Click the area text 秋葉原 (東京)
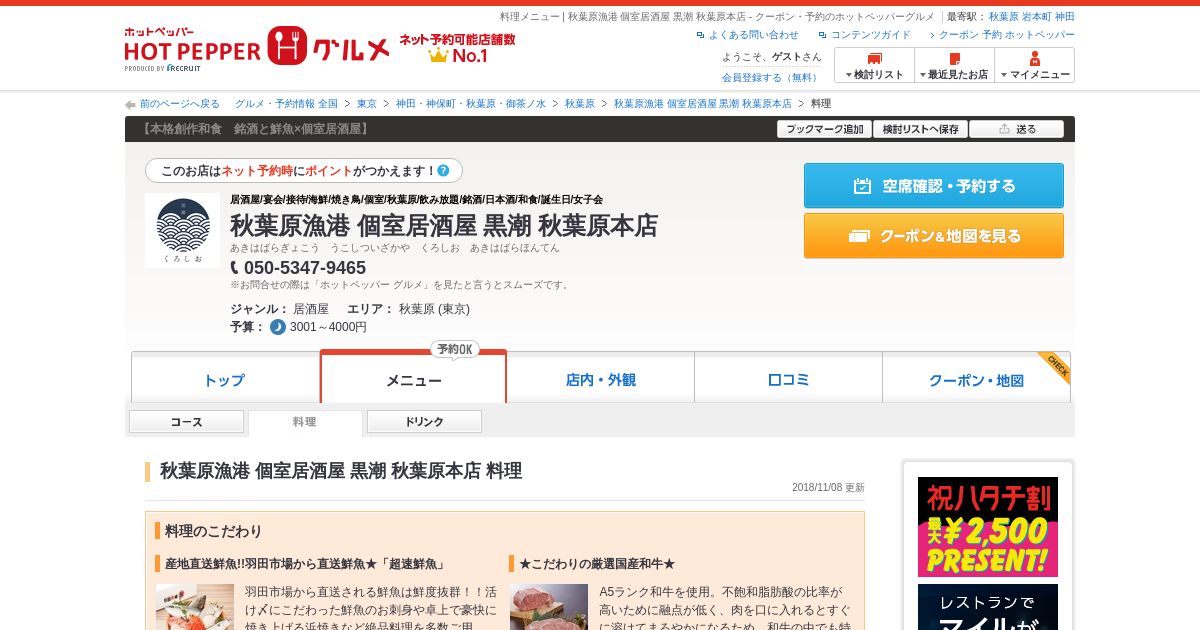This screenshot has width=1200, height=630. [434, 309]
